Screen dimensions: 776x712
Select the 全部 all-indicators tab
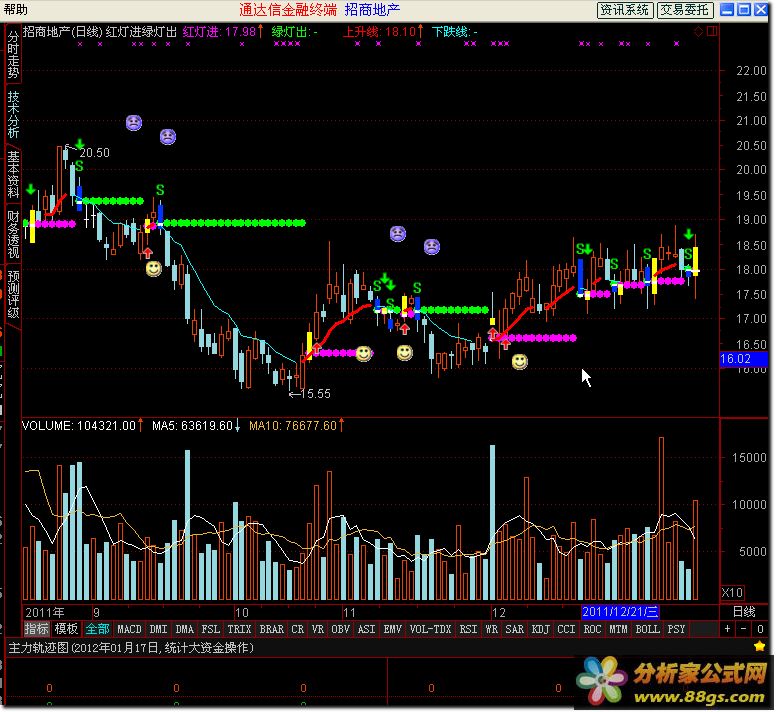97,628
